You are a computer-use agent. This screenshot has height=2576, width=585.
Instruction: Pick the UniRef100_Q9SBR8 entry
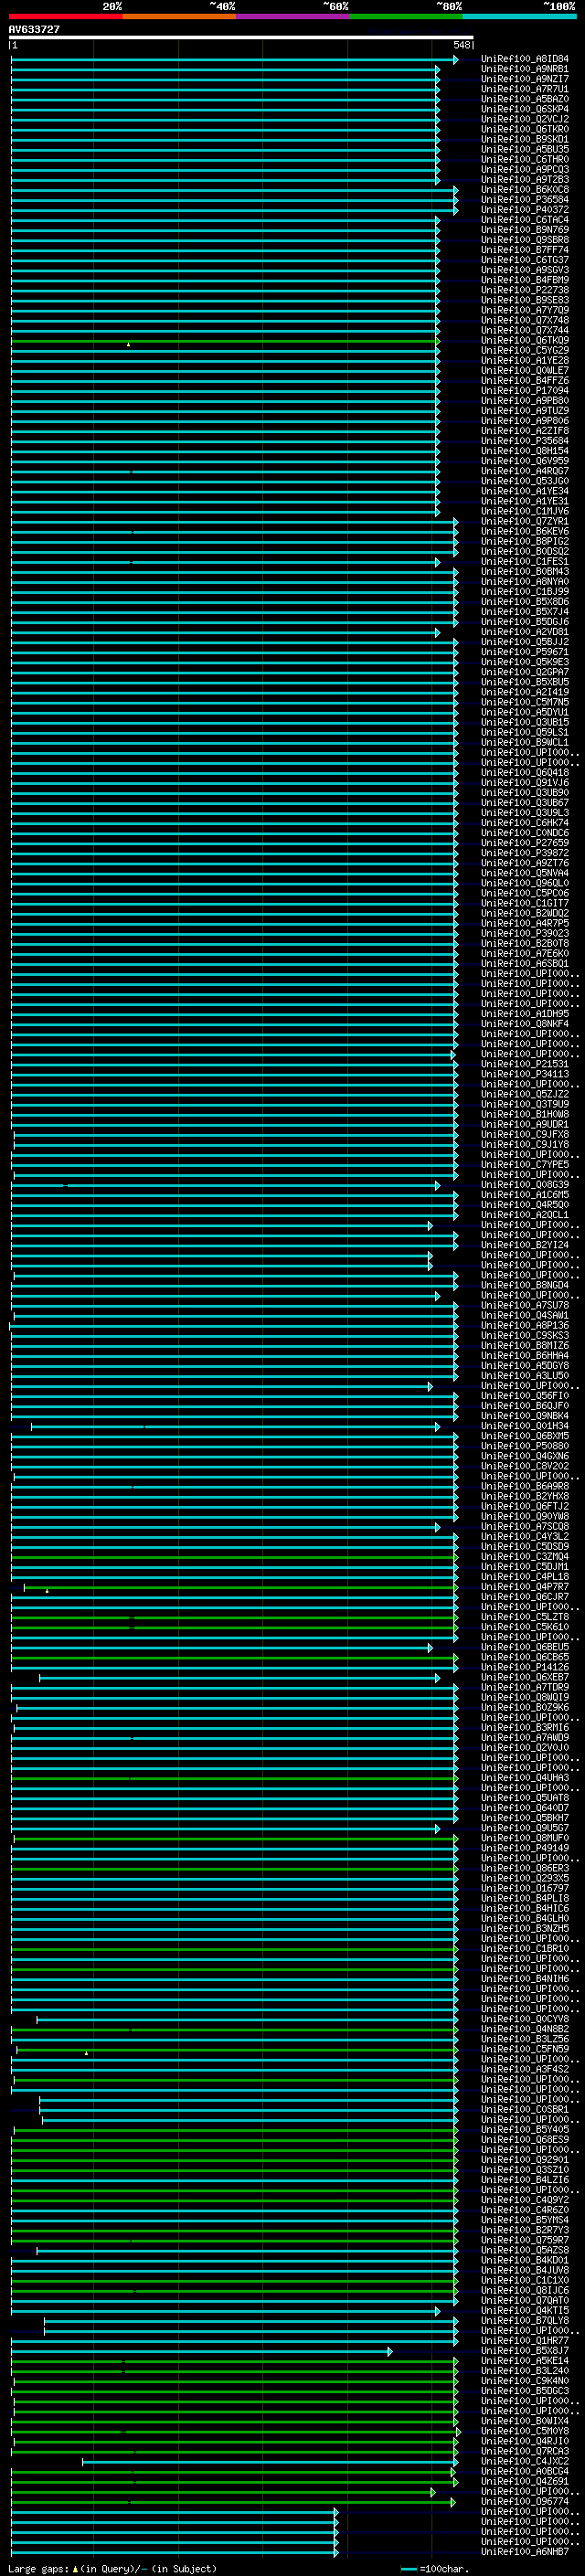pos(525,240)
